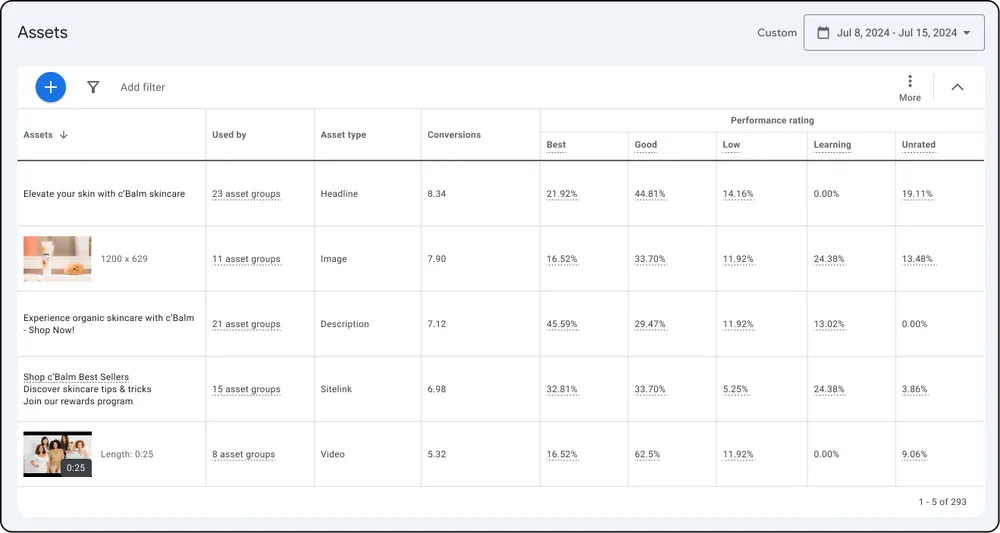Open the More three-dot menu
This screenshot has height=533, width=1000.
point(909,87)
